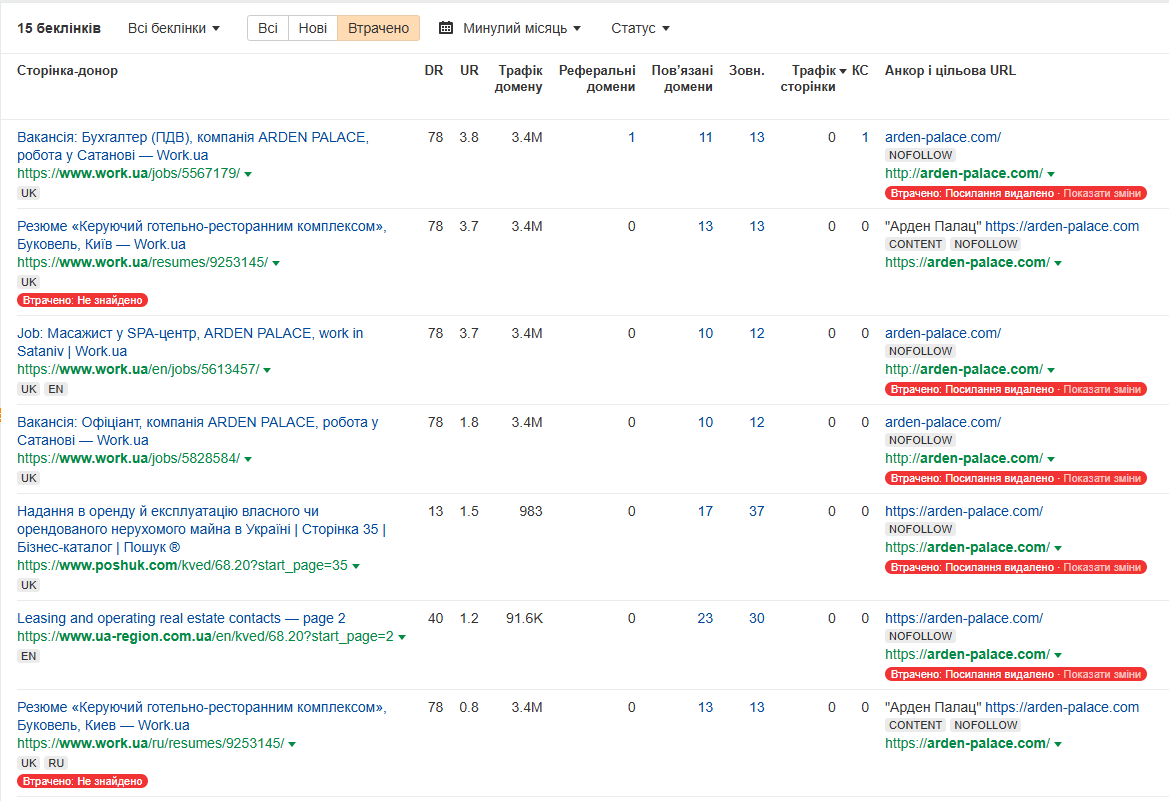The height and width of the screenshot is (801, 1169).
Task: Click the calendar icon beside Минулий місяць
Action: pyautogui.click(x=446, y=28)
